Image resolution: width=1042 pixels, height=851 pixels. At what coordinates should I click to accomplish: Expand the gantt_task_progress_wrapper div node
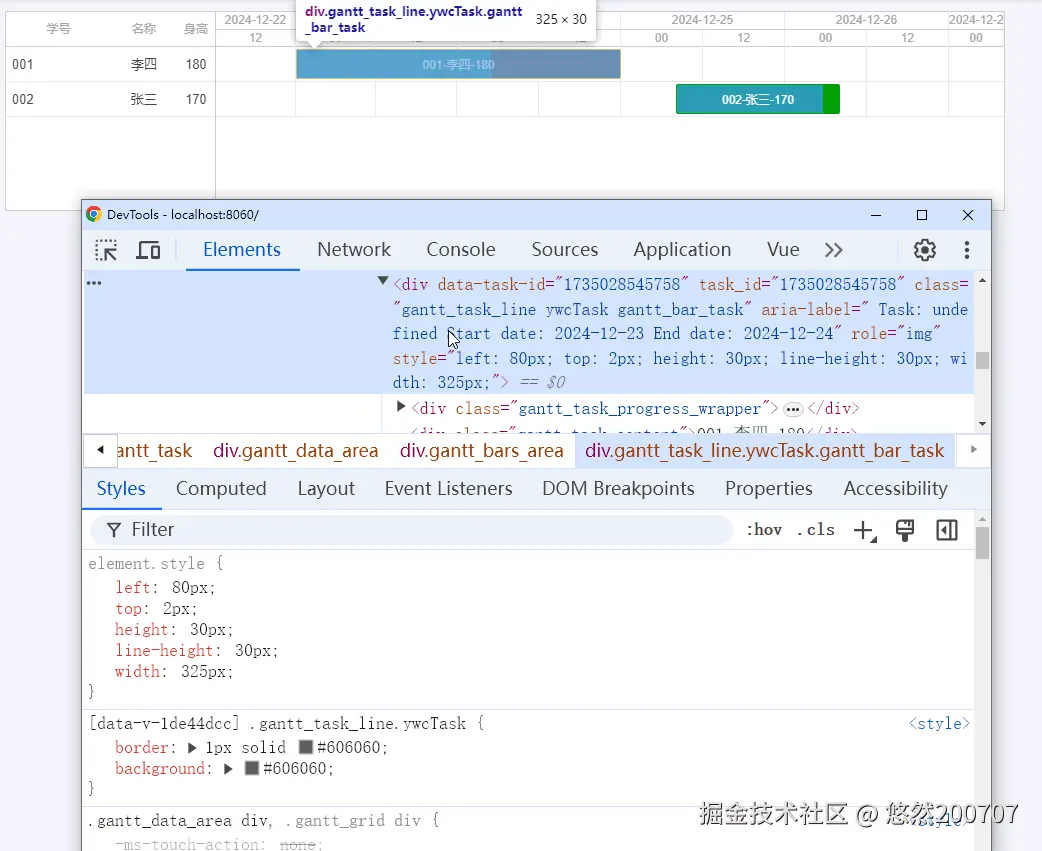coord(401,406)
